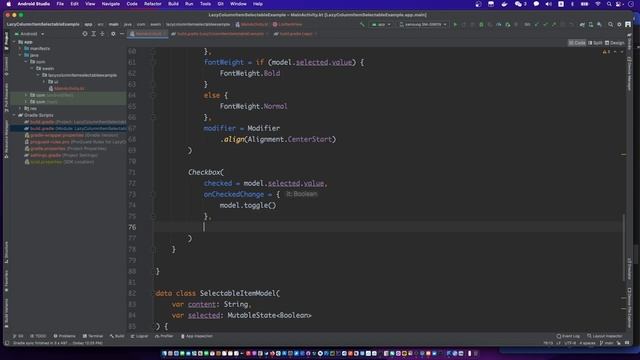Open Search Everywhere magnifier icon
The height and width of the screenshot is (360, 640).
coord(611,24)
